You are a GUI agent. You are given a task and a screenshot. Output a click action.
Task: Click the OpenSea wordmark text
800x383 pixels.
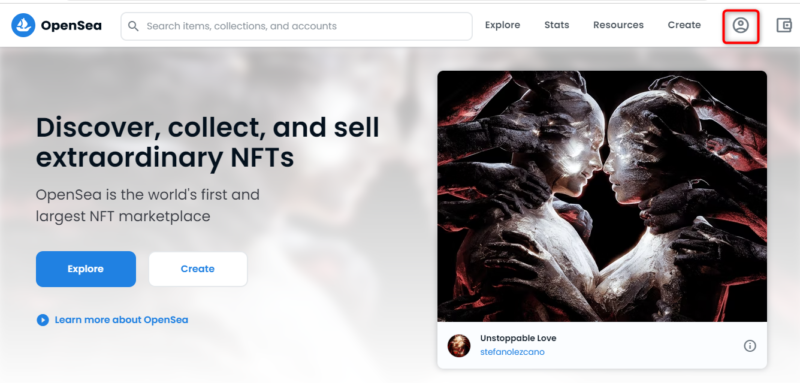coord(71,25)
